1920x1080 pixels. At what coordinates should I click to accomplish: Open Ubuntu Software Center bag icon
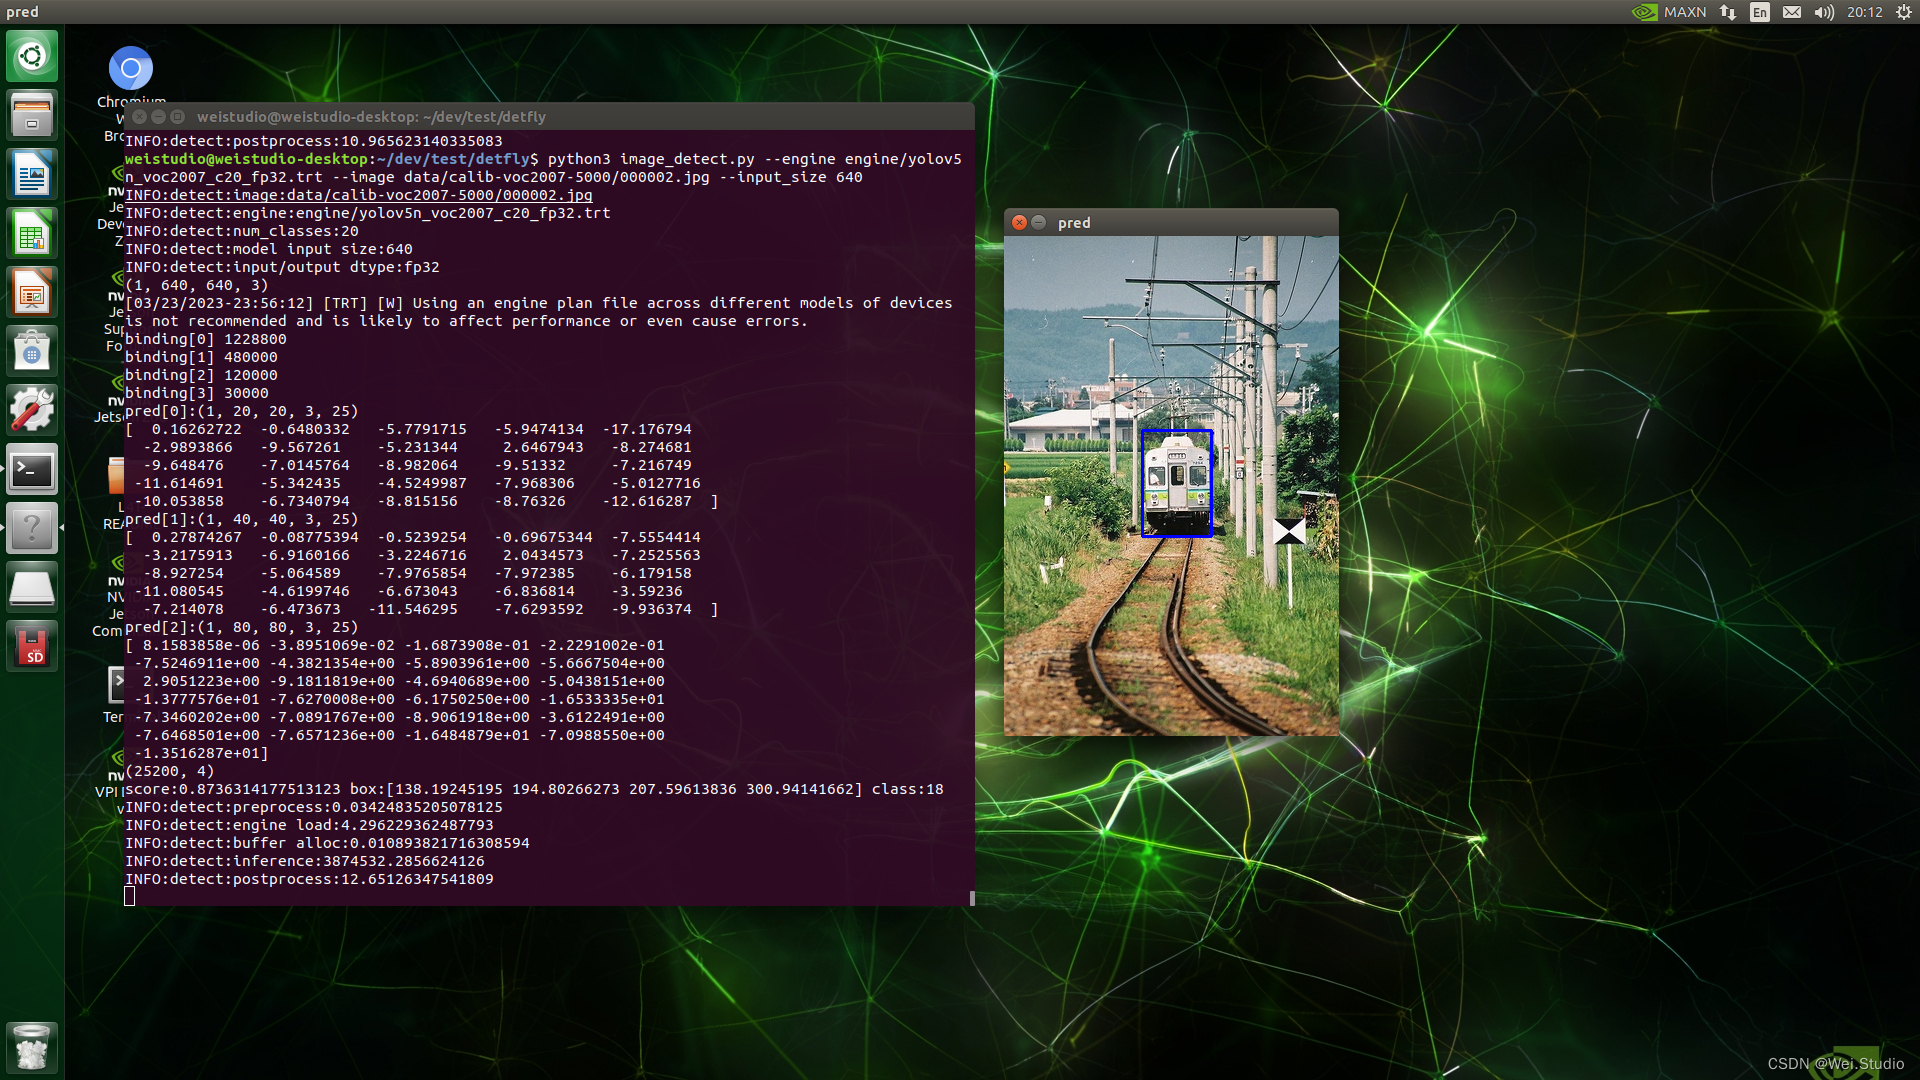point(32,352)
